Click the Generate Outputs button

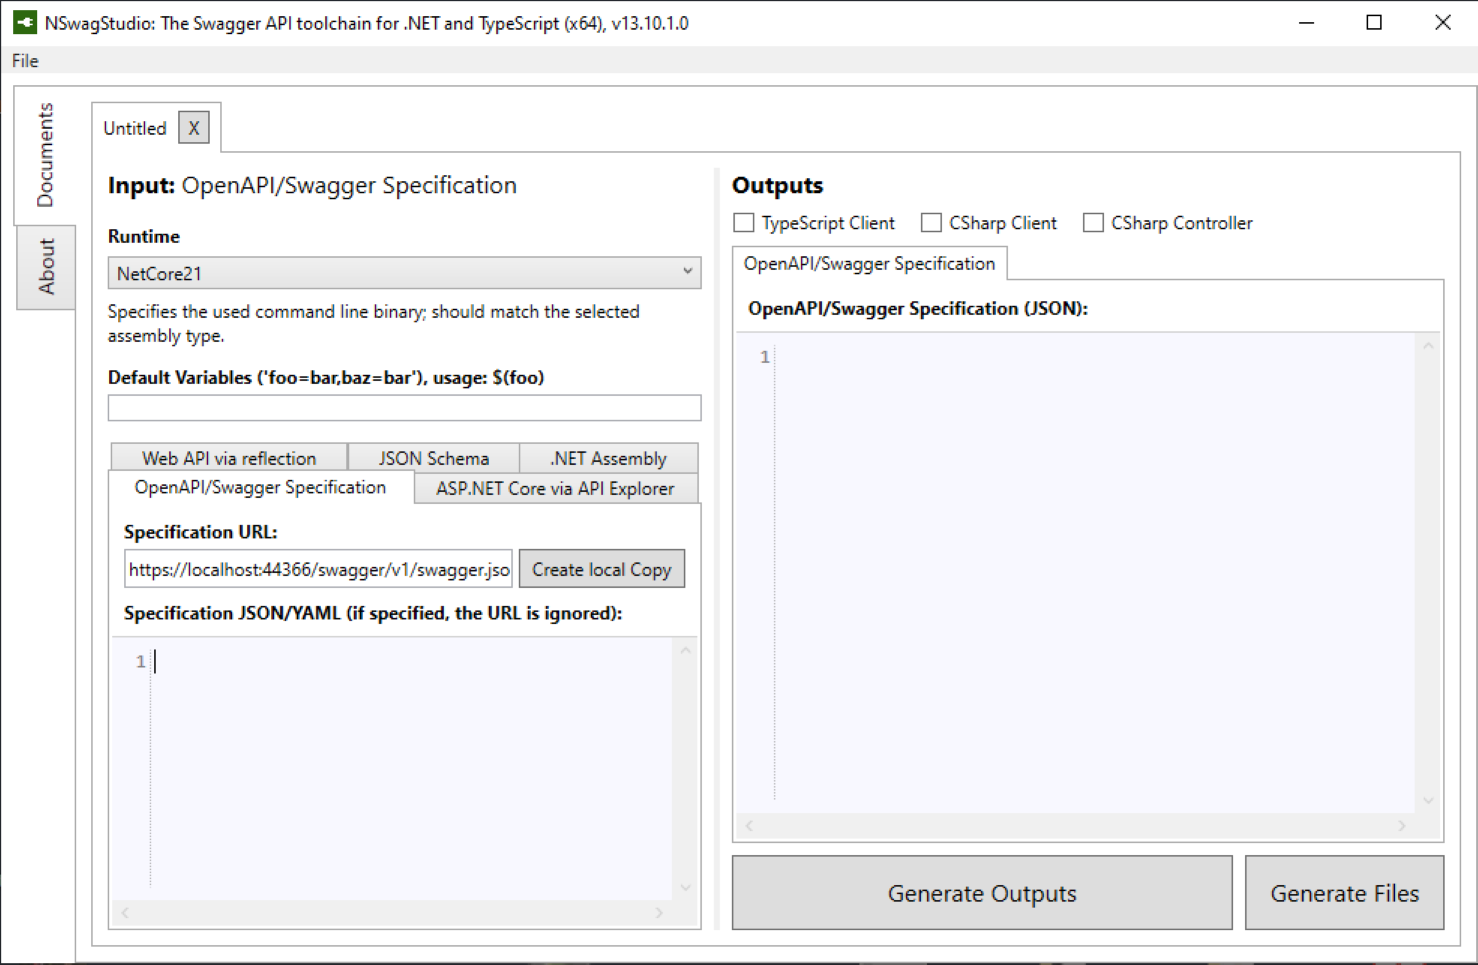[x=982, y=893]
